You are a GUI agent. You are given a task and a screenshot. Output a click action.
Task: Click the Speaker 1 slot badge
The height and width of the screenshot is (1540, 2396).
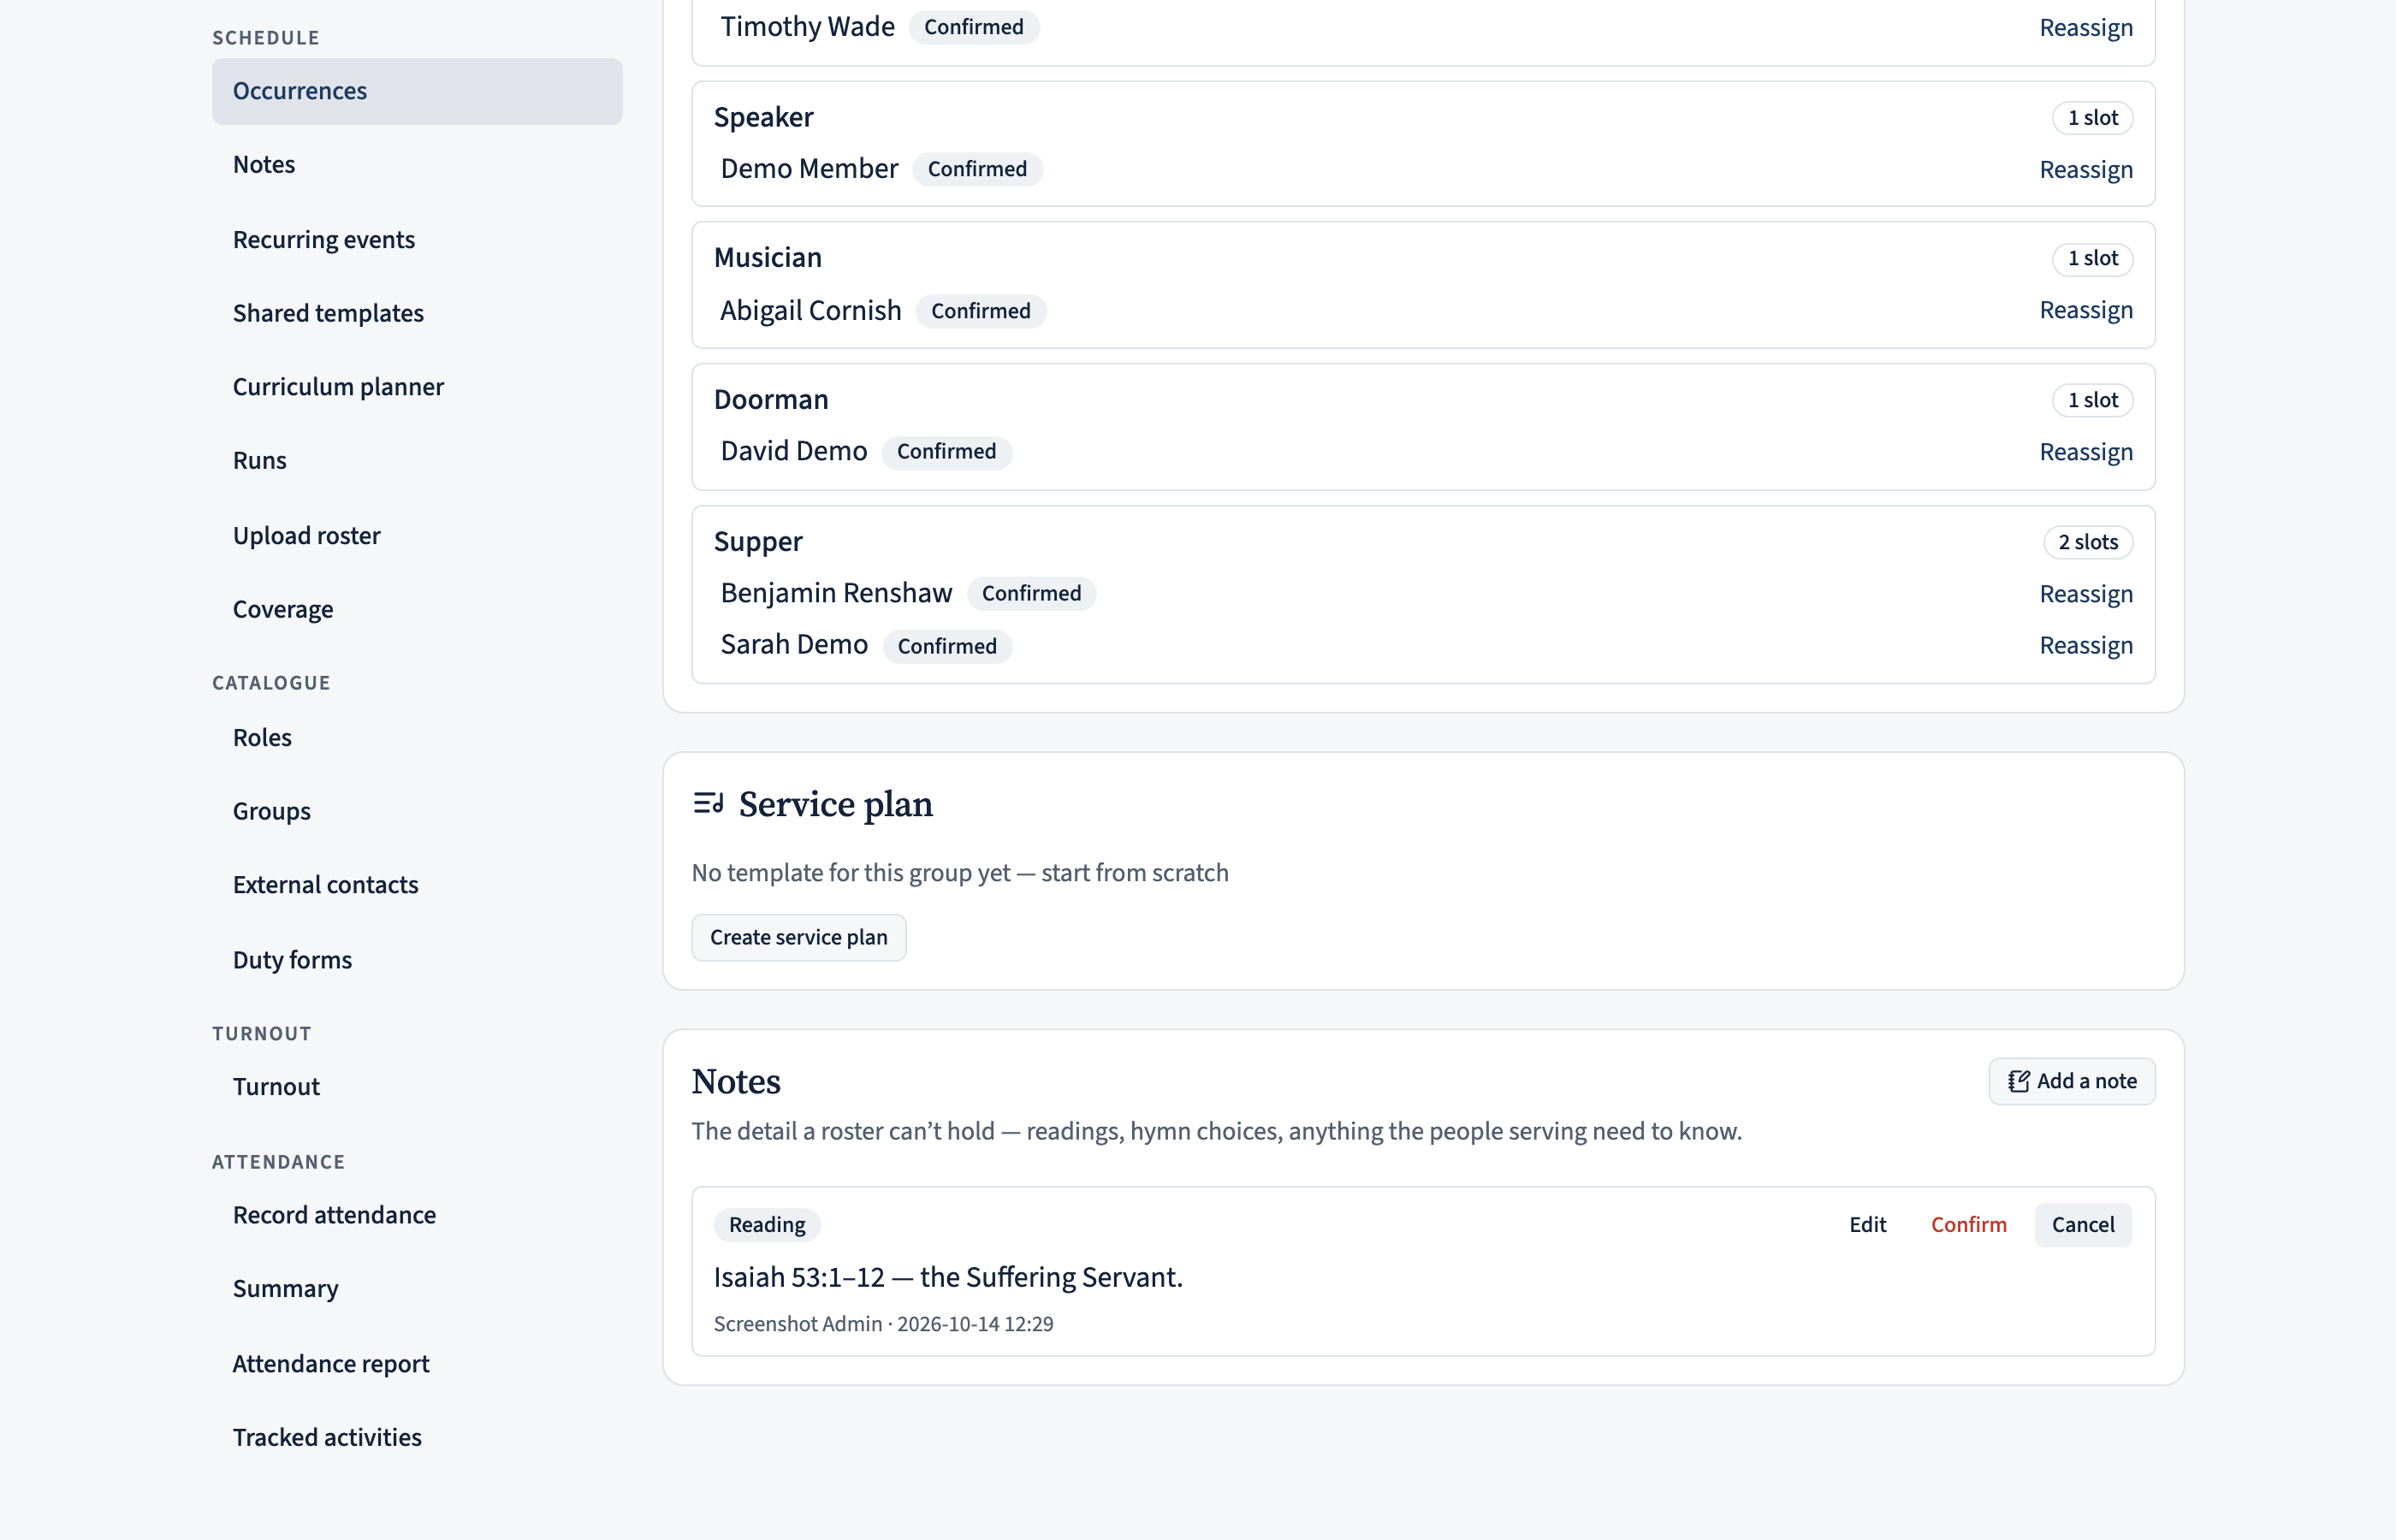pos(2093,118)
